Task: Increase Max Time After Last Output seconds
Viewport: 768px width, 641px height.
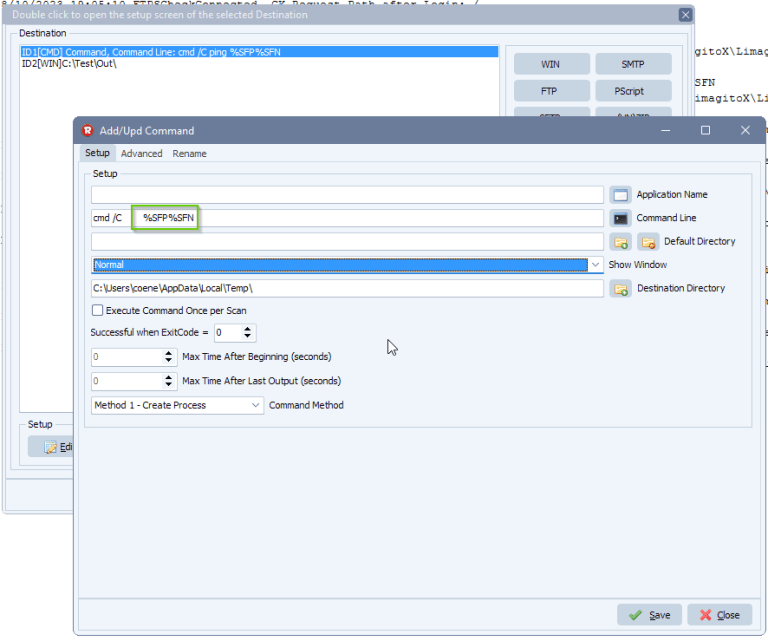Action: tap(168, 378)
